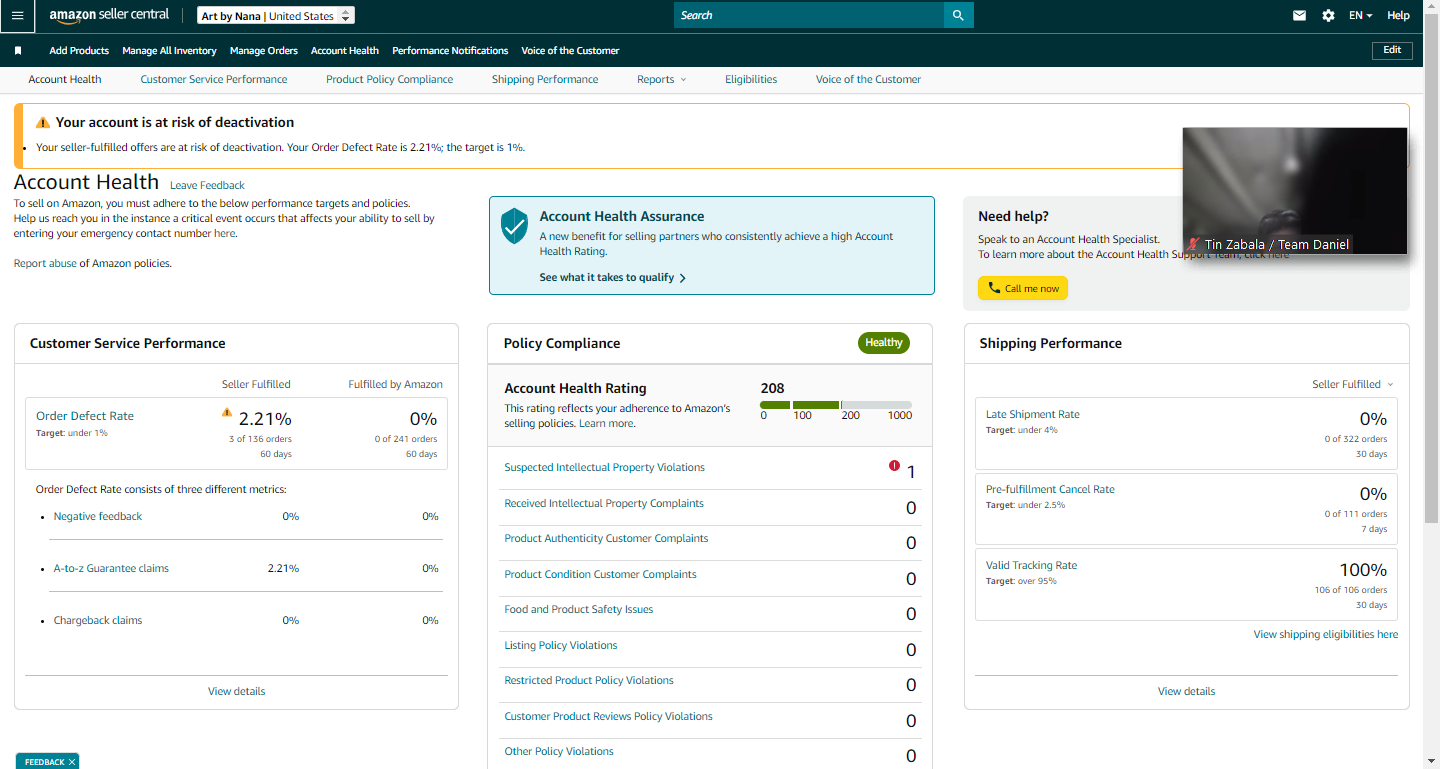Screen dimensions: 1440x769
Task: Click the Account Health Assurance shield icon
Action: pyautogui.click(x=514, y=227)
